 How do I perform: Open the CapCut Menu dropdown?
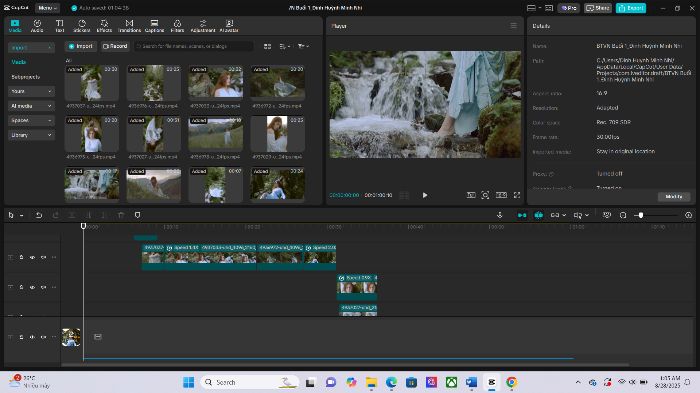[x=47, y=8]
